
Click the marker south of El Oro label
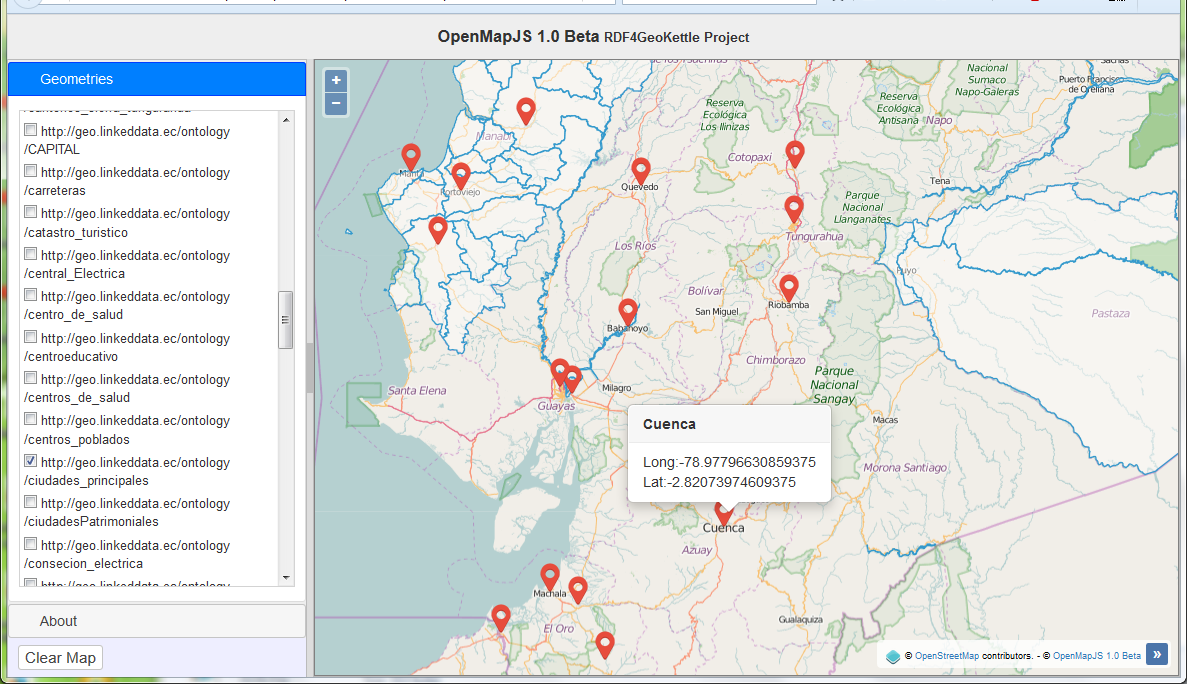pos(604,646)
